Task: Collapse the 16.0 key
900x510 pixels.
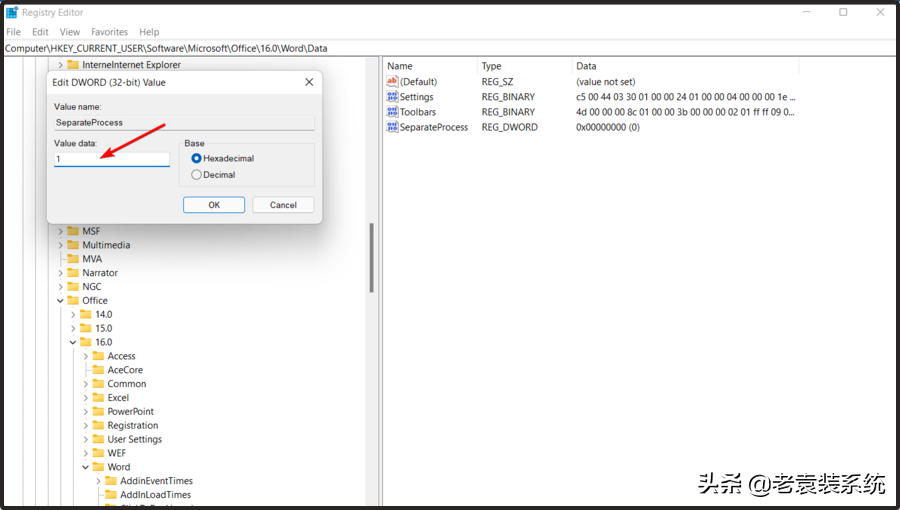Action: point(73,342)
